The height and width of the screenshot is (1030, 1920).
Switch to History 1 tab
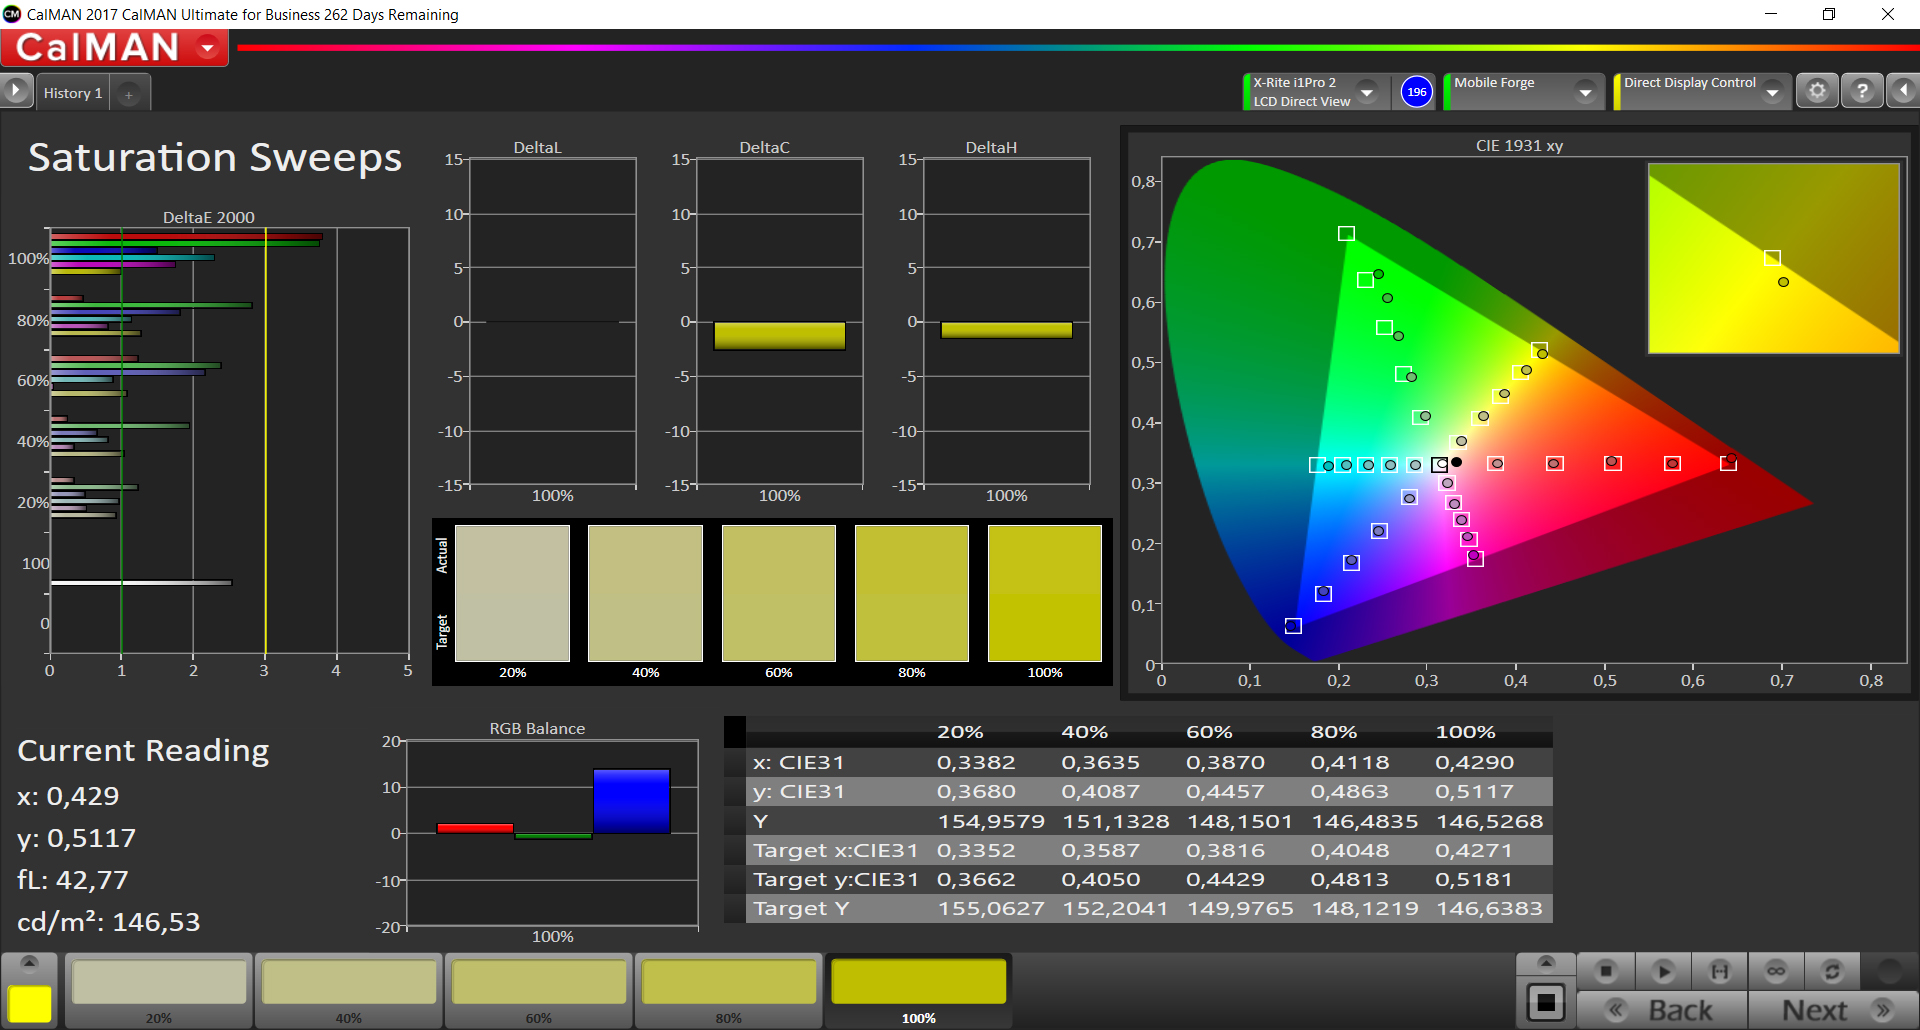point(73,93)
